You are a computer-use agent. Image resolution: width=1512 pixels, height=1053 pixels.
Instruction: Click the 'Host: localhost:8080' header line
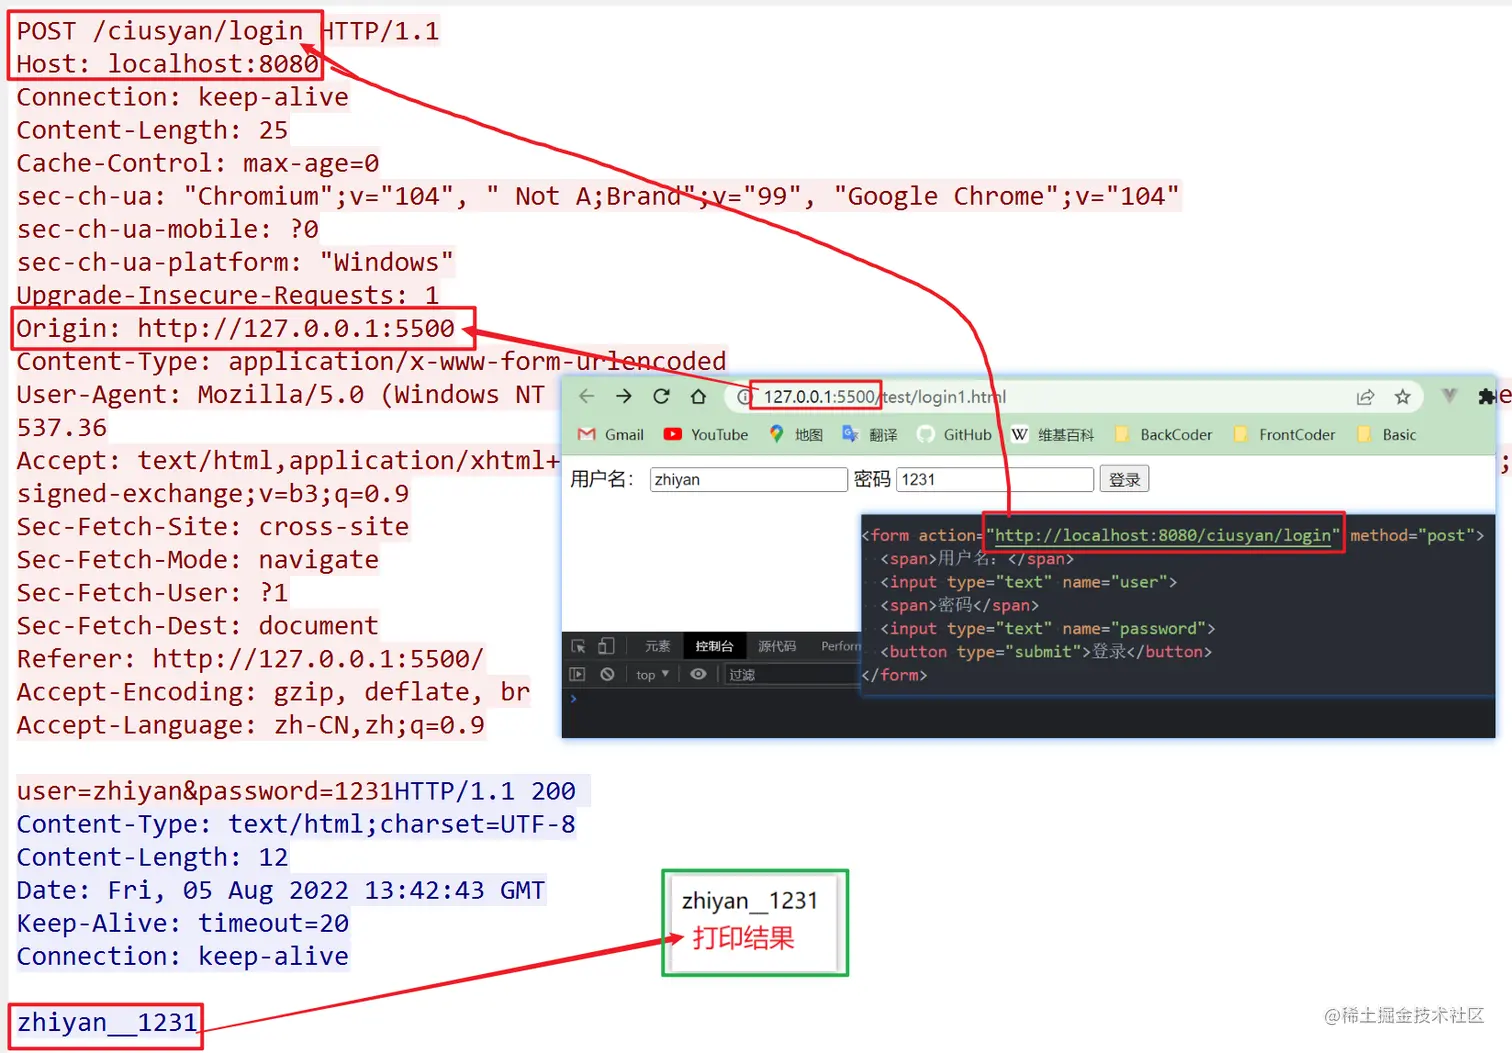[x=167, y=64]
